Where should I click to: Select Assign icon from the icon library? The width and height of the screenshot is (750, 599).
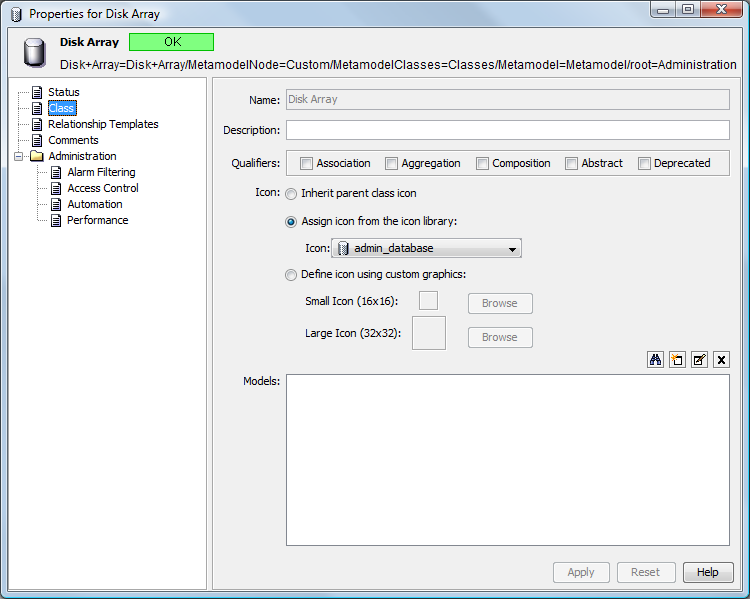291,222
